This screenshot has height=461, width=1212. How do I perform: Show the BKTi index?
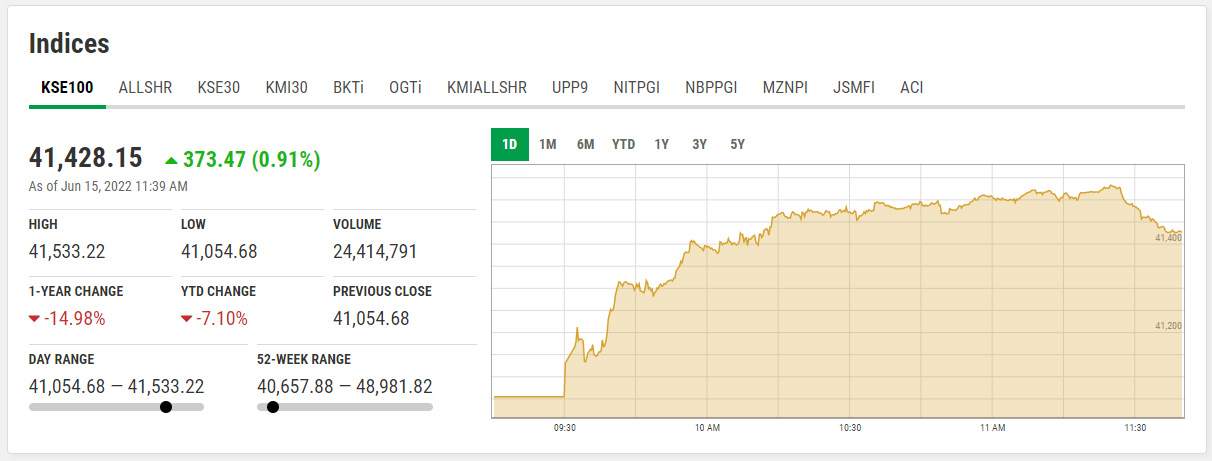pyautogui.click(x=348, y=87)
